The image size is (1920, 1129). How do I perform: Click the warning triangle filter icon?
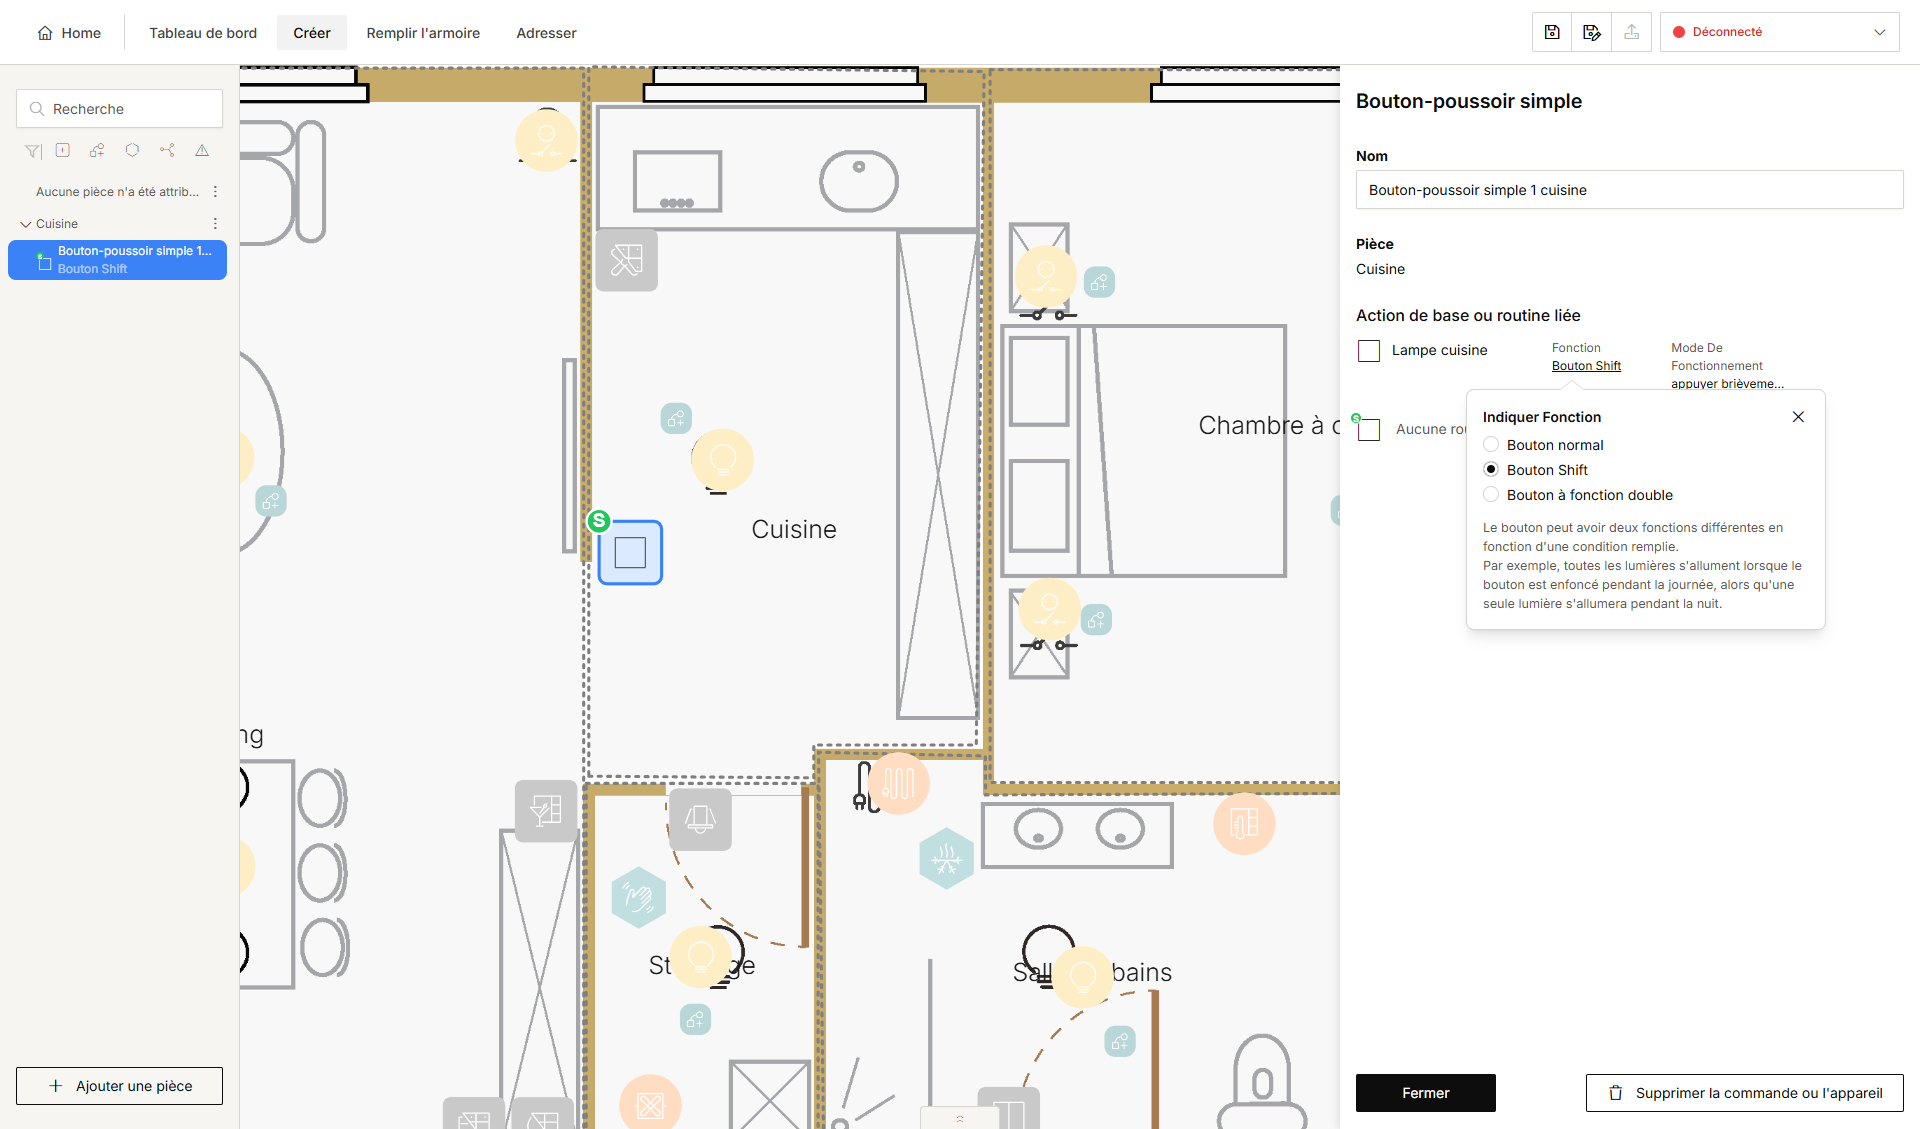coord(202,150)
